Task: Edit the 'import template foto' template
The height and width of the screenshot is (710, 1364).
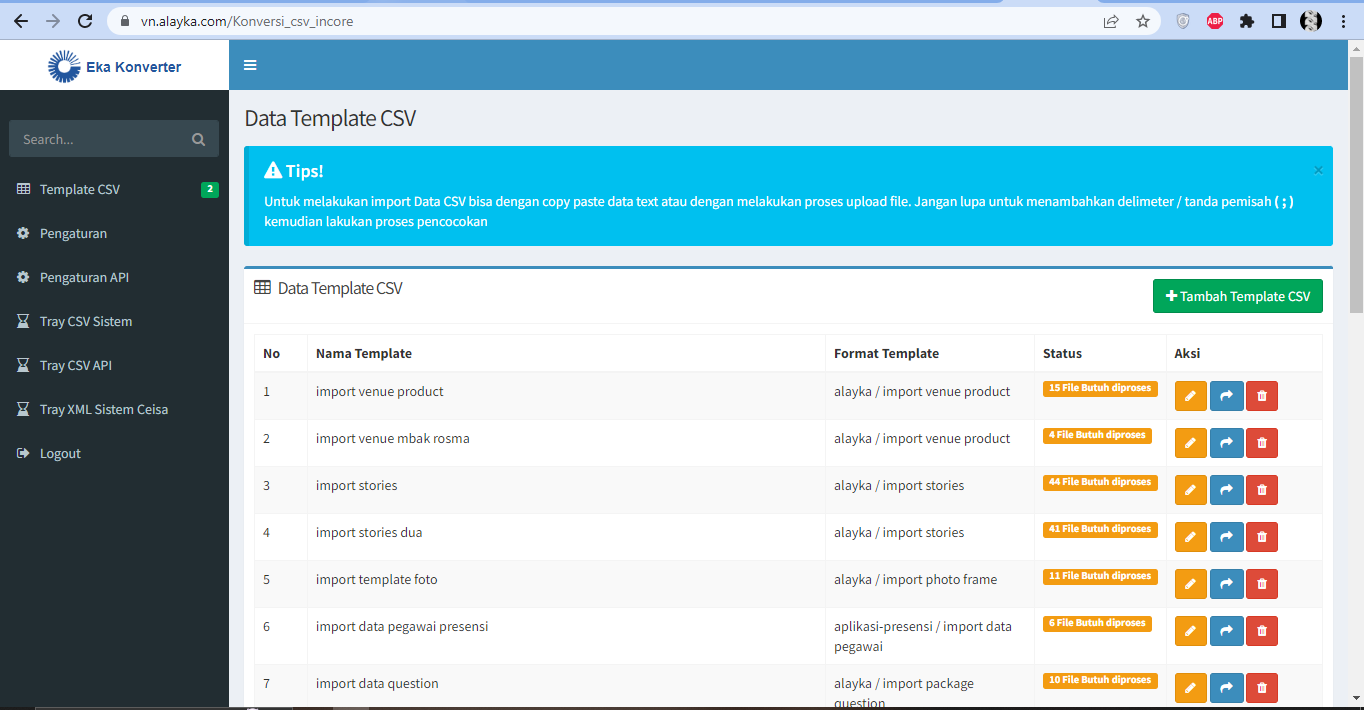Action: [x=1190, y=584]
